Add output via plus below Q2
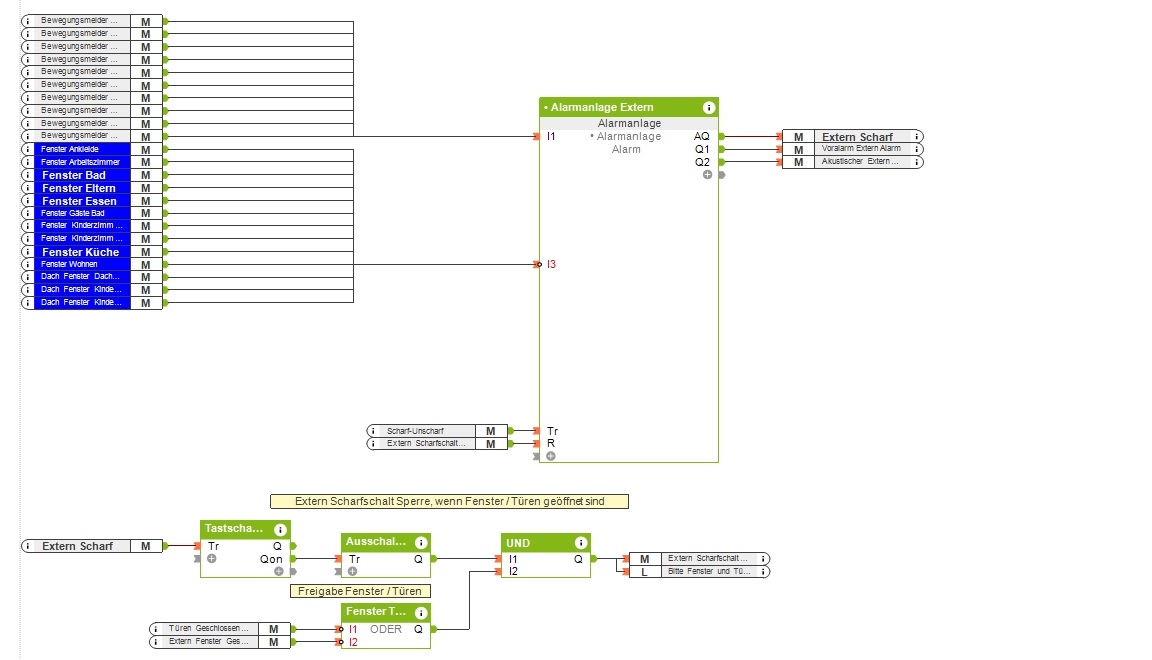Image resolution: width=1152 pixels, height=660 pixels. coord(707,175)
